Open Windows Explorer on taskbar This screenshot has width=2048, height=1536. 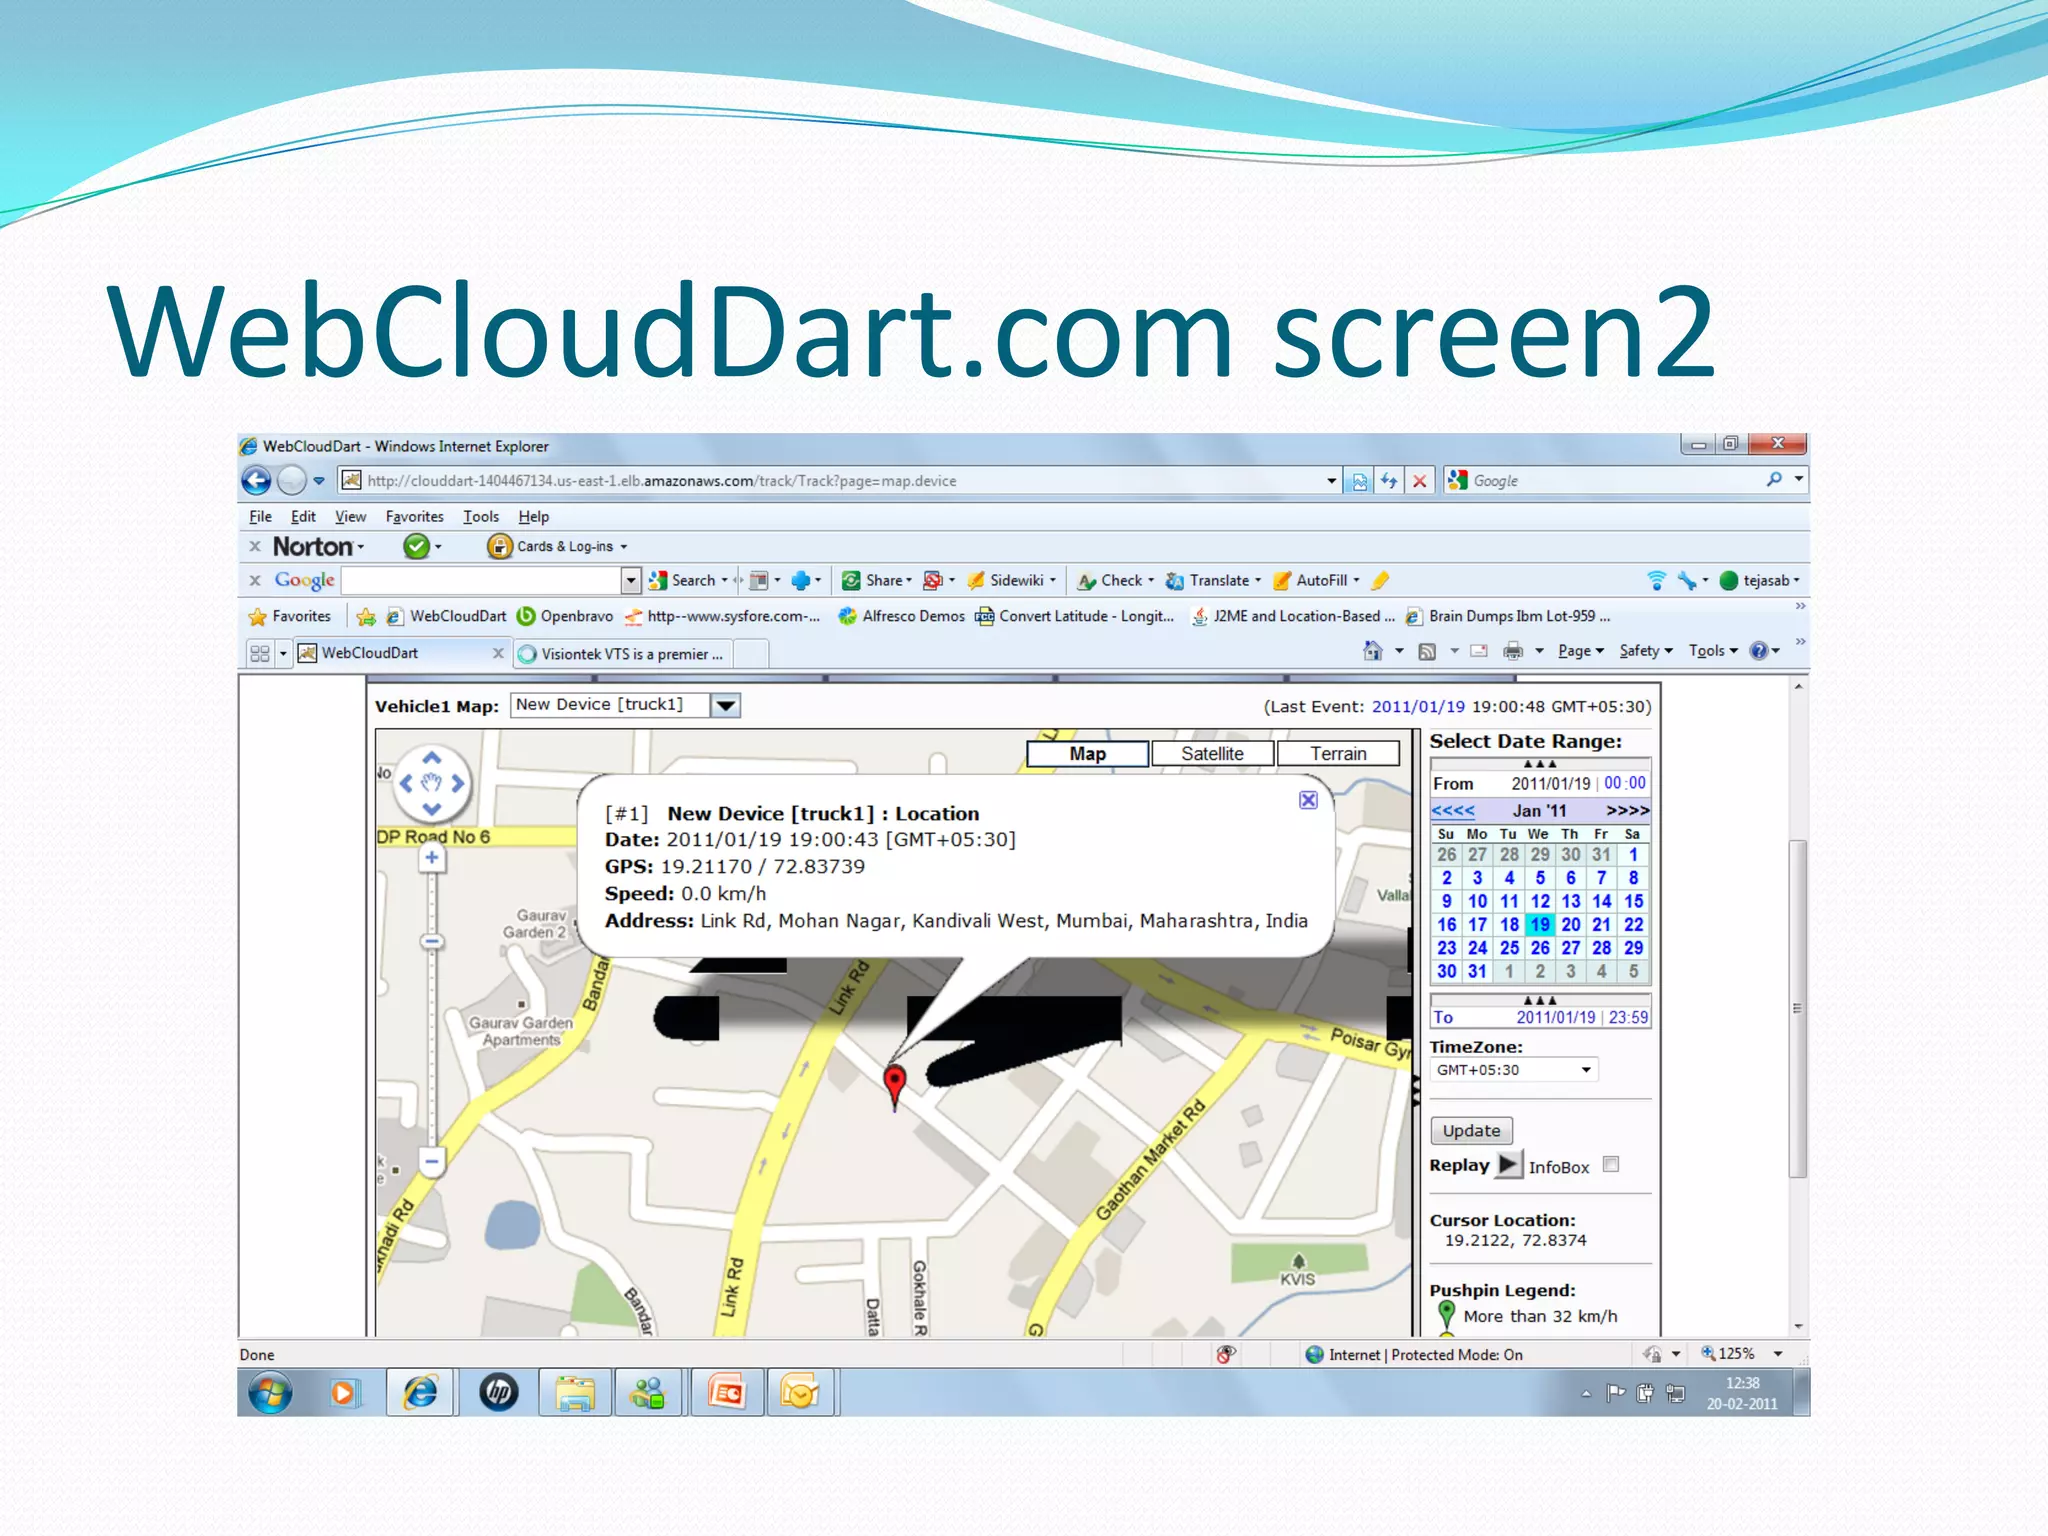point(575,1393)
